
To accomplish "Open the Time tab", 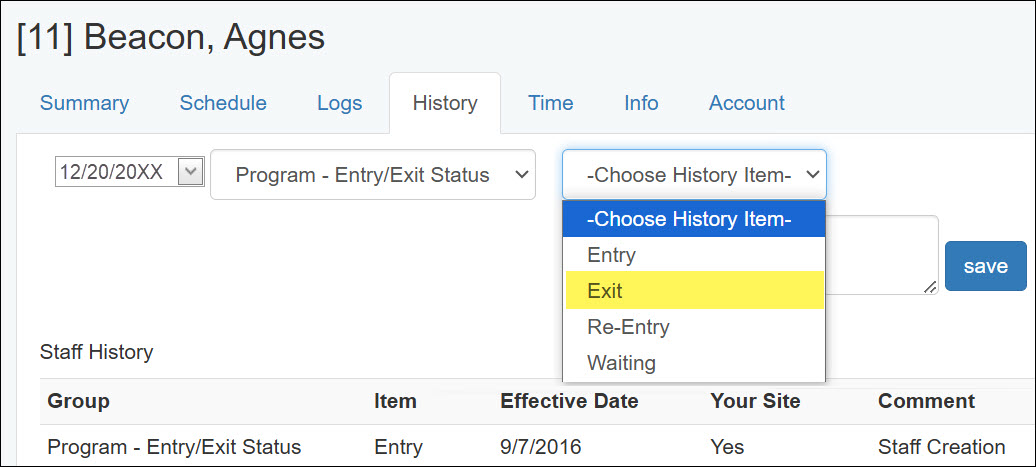I will pyautogui.click(x=551, y=103).
